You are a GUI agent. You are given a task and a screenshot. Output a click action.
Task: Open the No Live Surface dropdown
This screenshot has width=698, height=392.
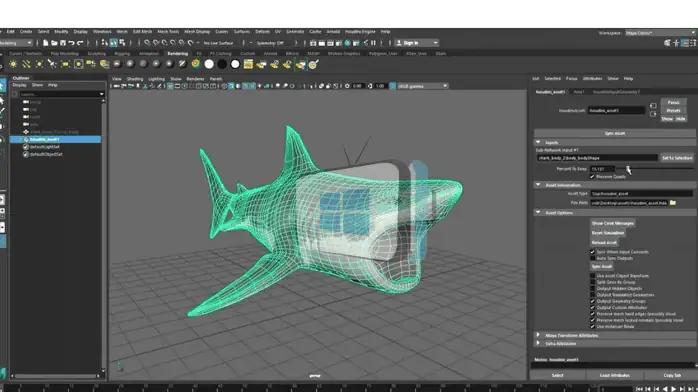218,43
